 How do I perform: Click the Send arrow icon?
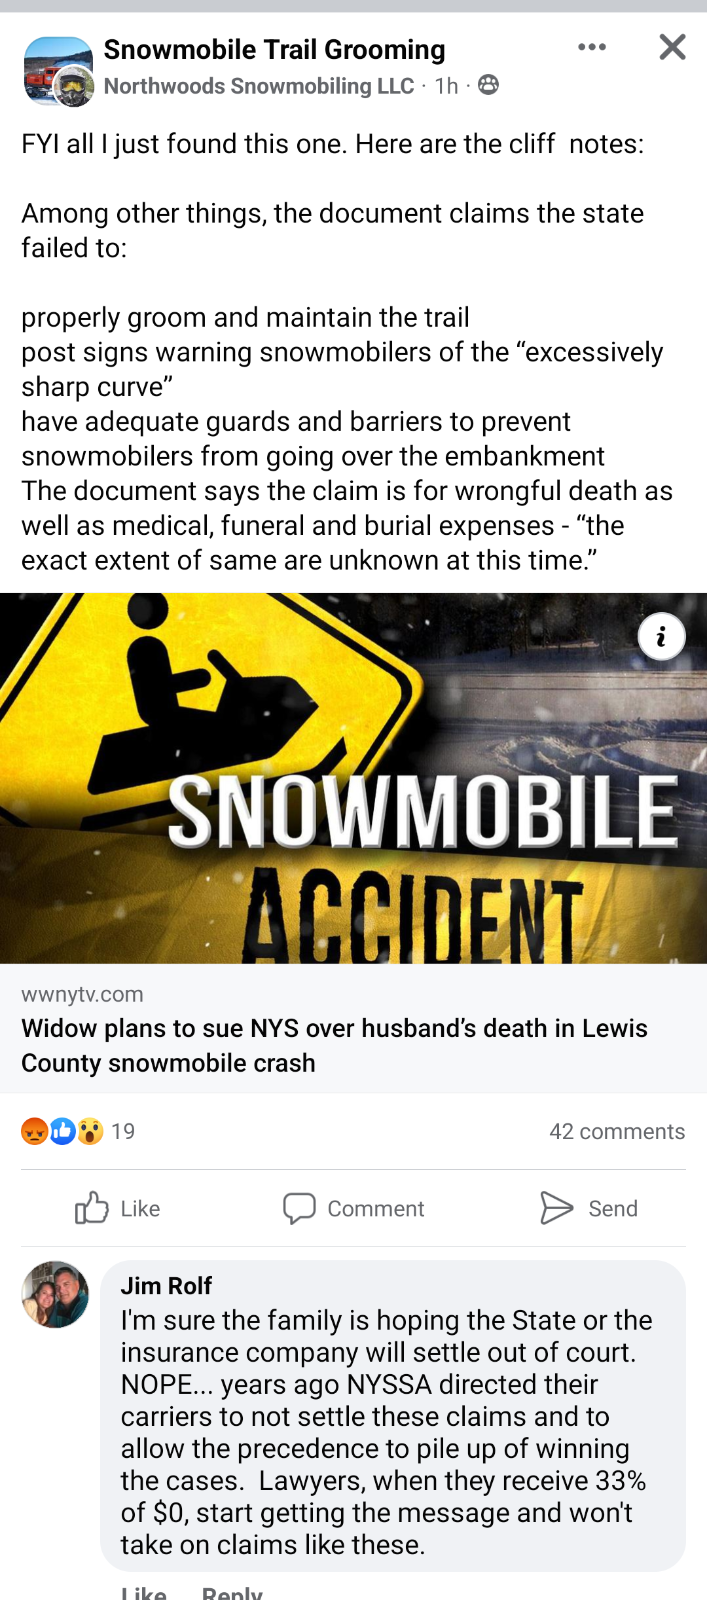556,1208
